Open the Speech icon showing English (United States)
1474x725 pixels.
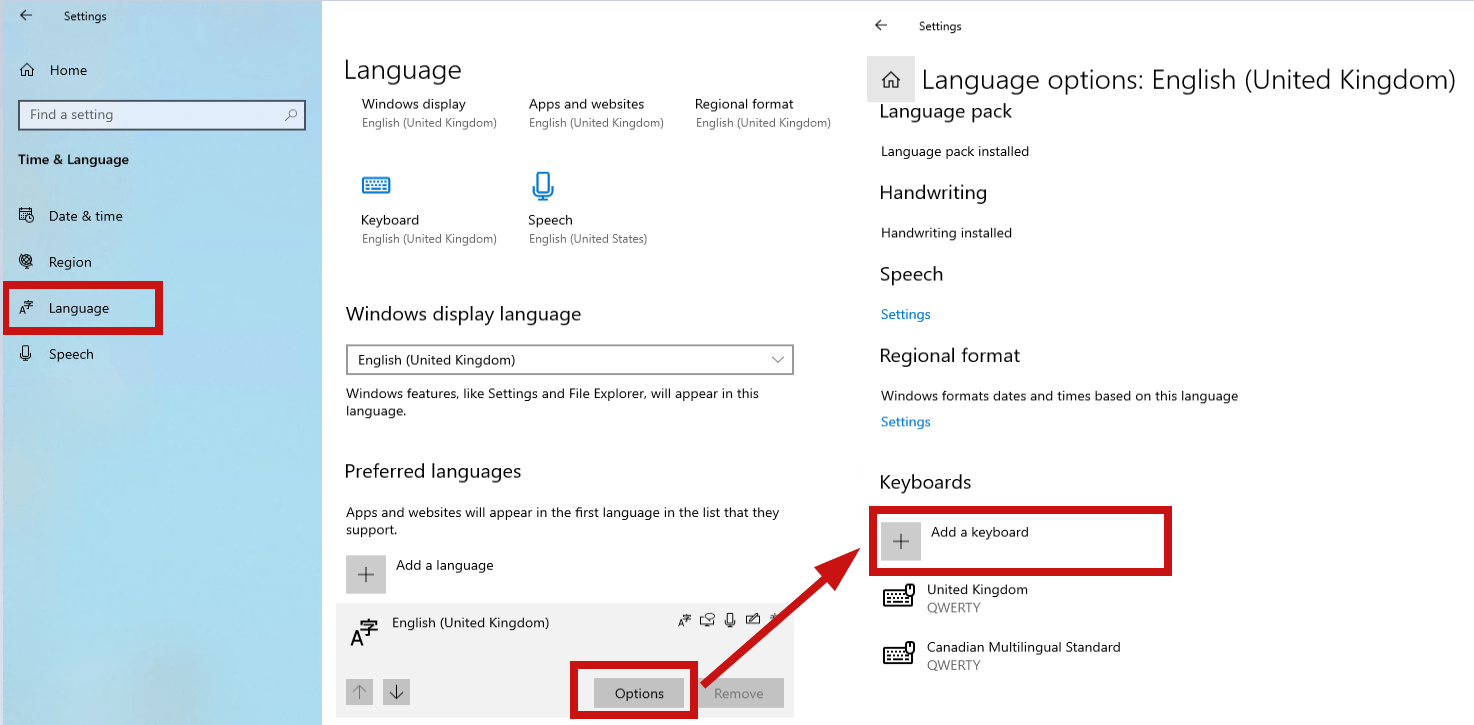[x=542, y=185]
